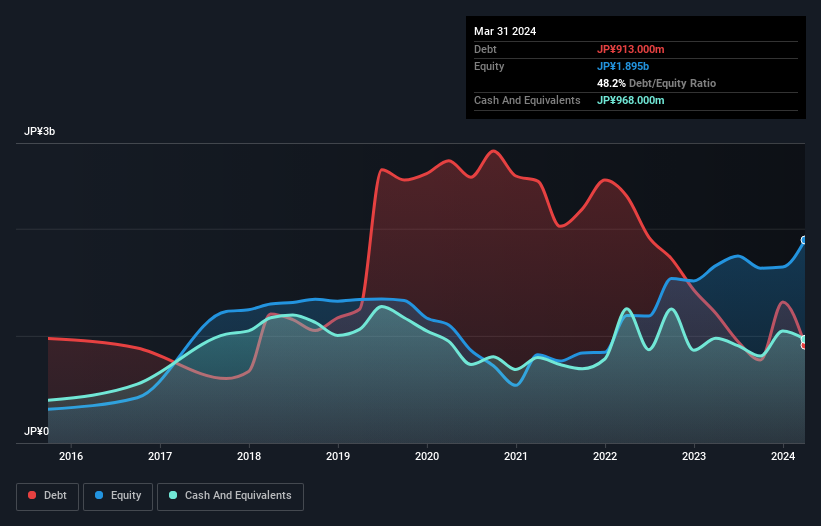Click the blue Equity legend dot
821x526 pixels.
(99, 495)
